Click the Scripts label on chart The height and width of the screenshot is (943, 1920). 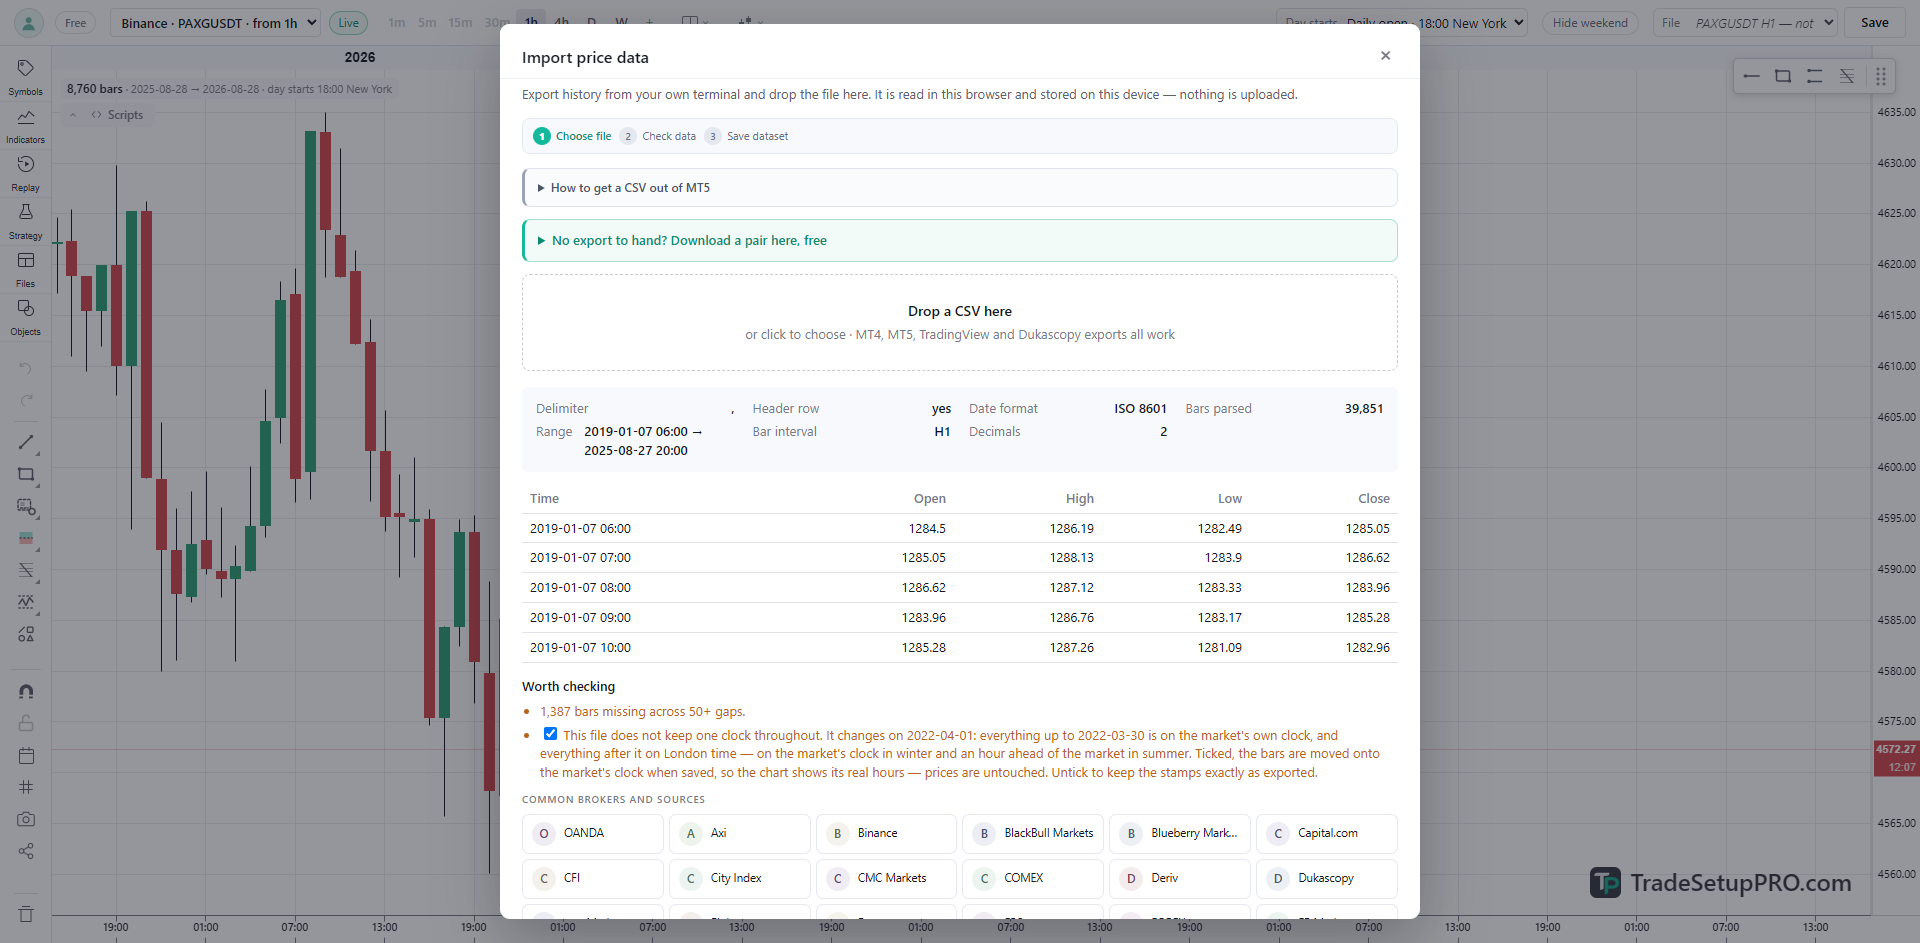click(125, 115)
